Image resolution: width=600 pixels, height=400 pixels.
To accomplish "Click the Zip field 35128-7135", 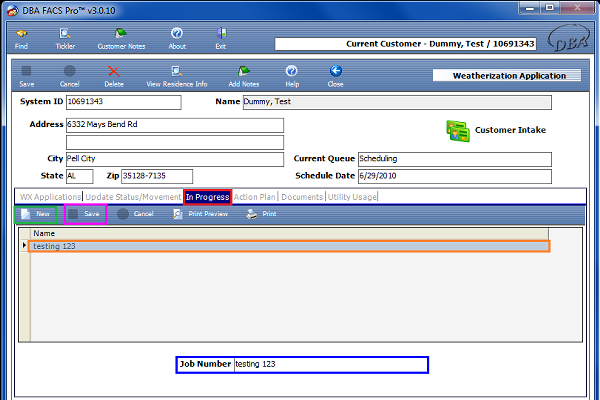I will 157,176.
